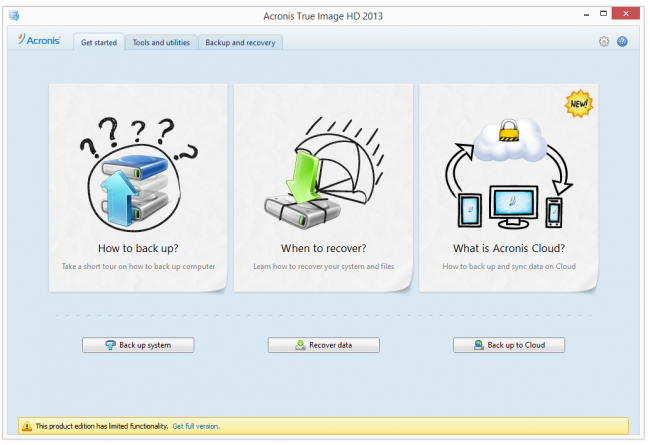Follow the Get full version link
This screenshot has width=650, height=445.
[196, 426]
